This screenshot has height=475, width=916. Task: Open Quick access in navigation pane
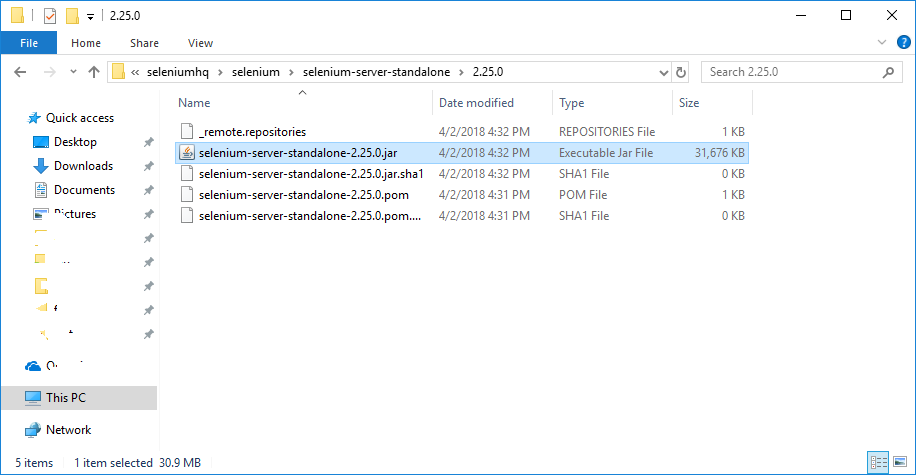[x=80, y=118]
